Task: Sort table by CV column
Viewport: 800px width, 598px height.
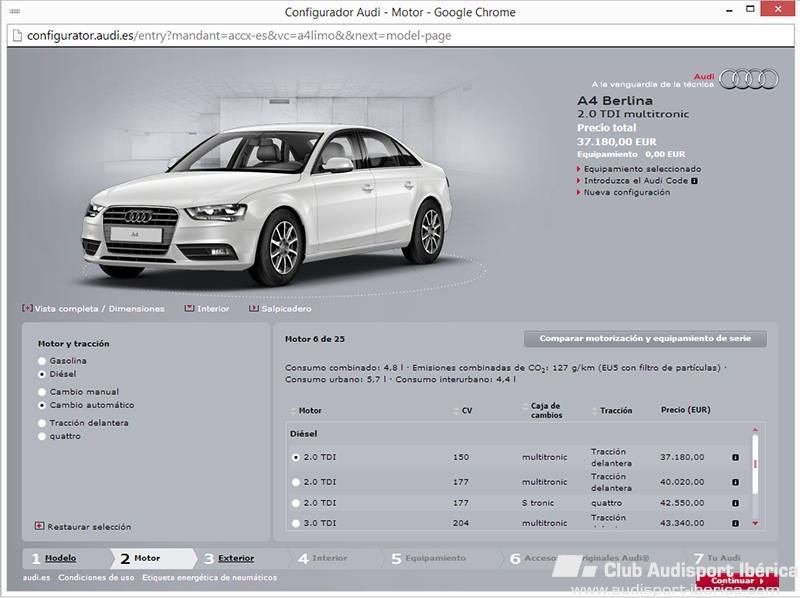Action: (x=463, y=411)
